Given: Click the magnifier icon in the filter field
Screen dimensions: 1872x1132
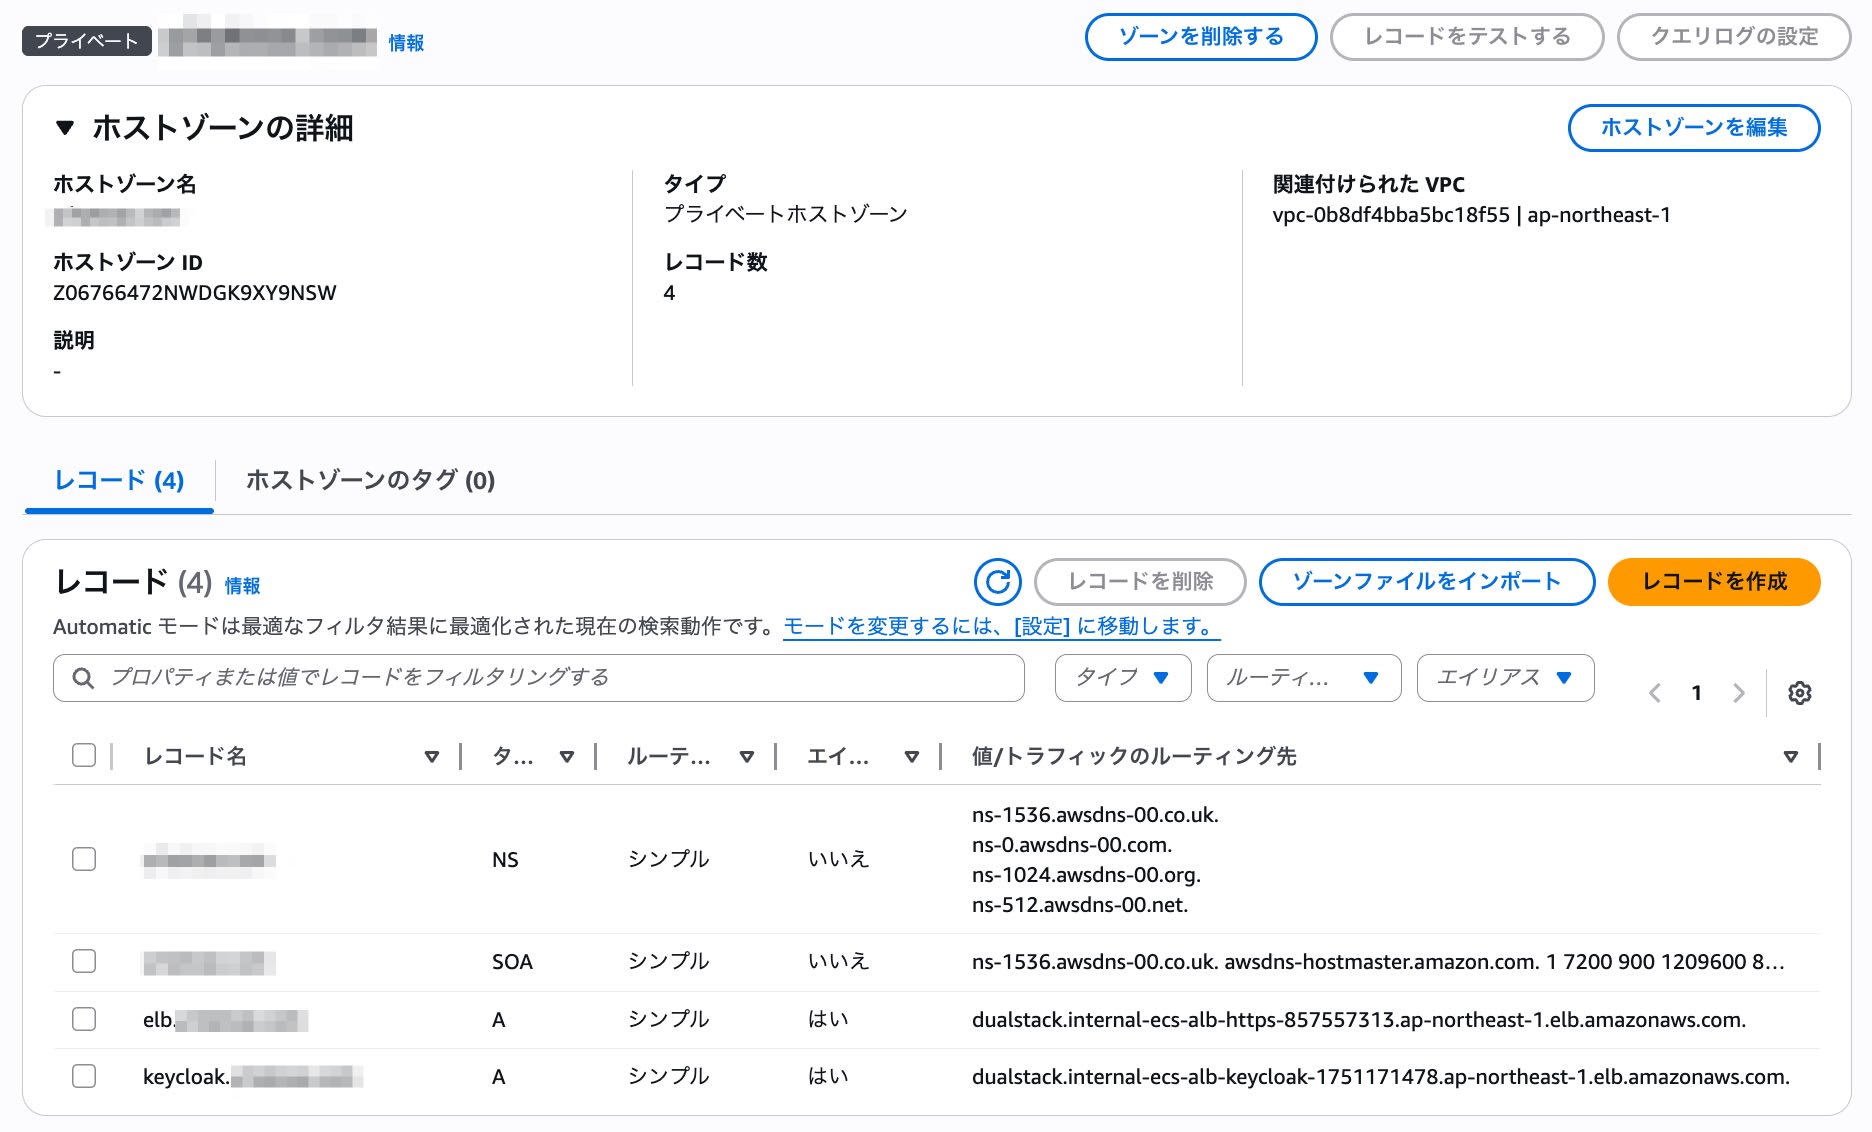Looking at the screenshot, I should pos(82,677).
